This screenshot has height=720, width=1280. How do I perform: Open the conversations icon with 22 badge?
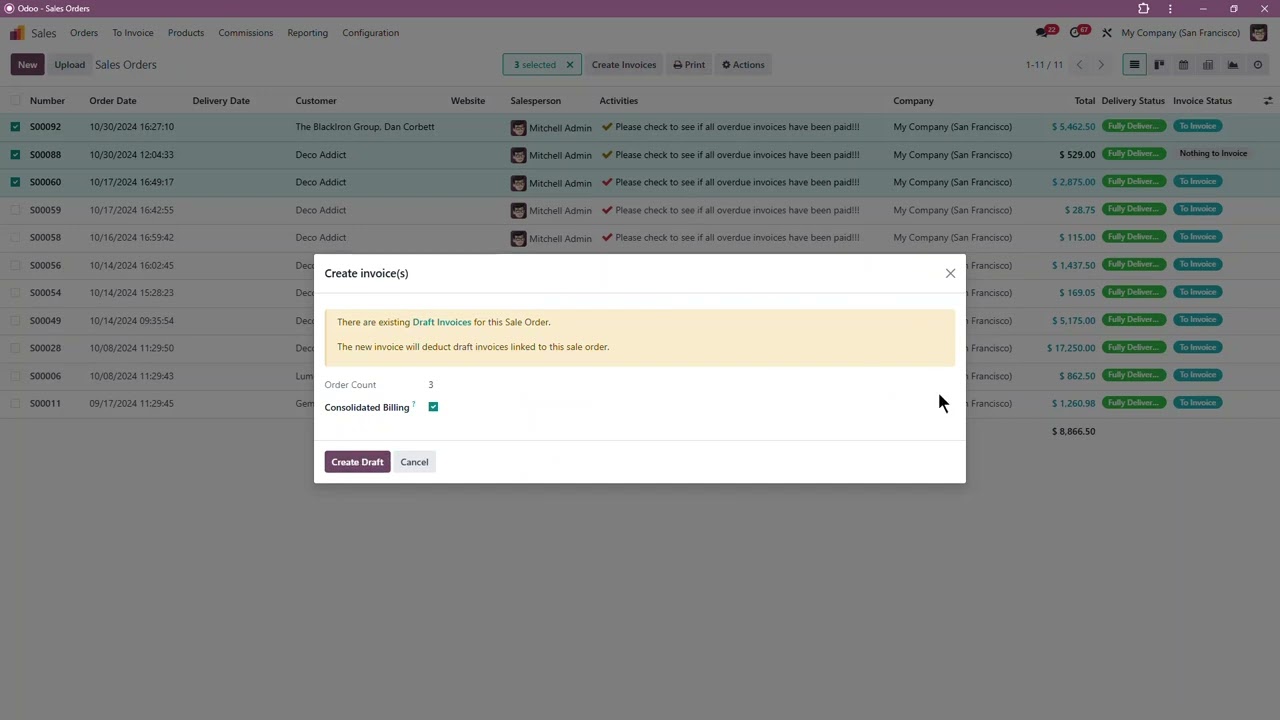click(x=1044, y=32)
